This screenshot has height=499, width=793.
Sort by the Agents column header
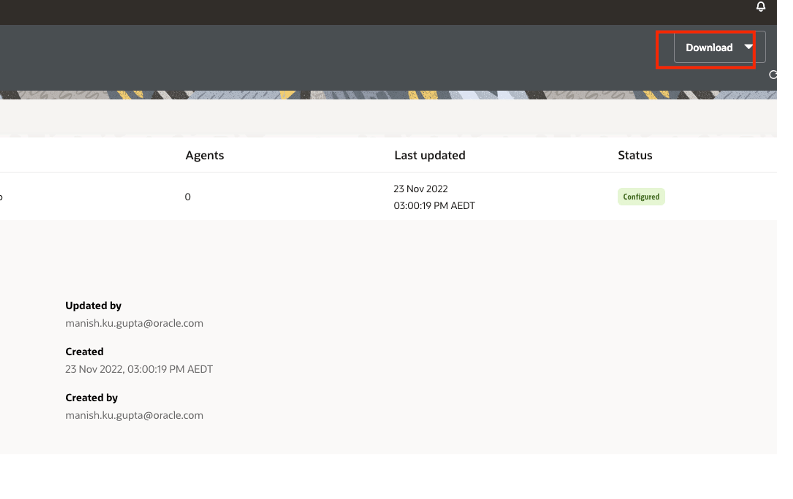tap(204, 155)
